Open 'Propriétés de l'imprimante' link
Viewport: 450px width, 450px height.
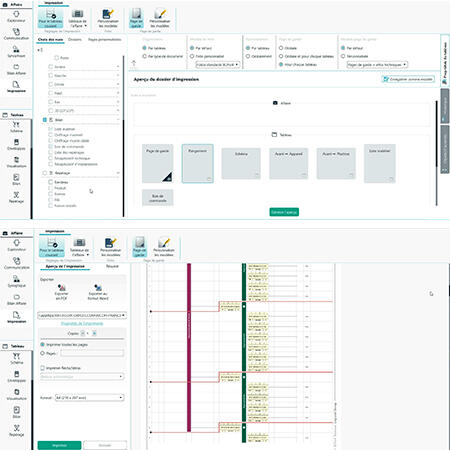tap(82, 324)
